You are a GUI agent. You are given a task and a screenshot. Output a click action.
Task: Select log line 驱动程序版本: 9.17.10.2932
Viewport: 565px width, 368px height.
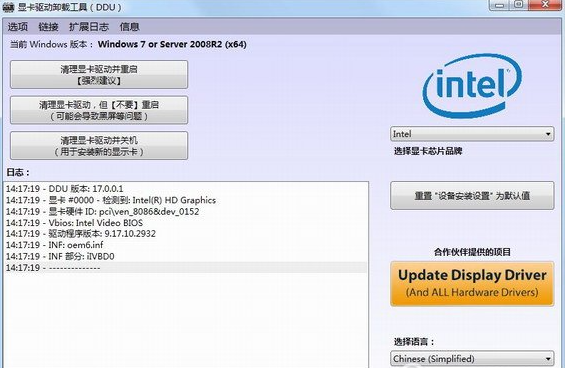(186, 234)
